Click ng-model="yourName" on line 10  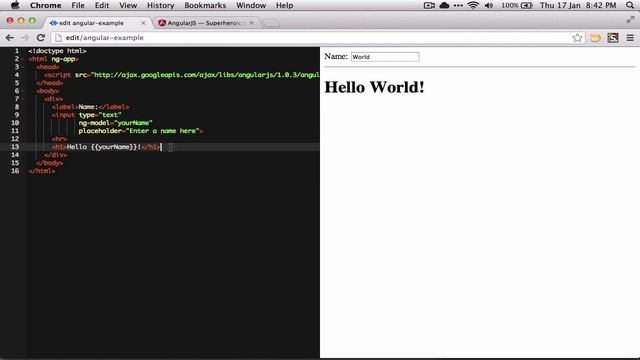116,123
